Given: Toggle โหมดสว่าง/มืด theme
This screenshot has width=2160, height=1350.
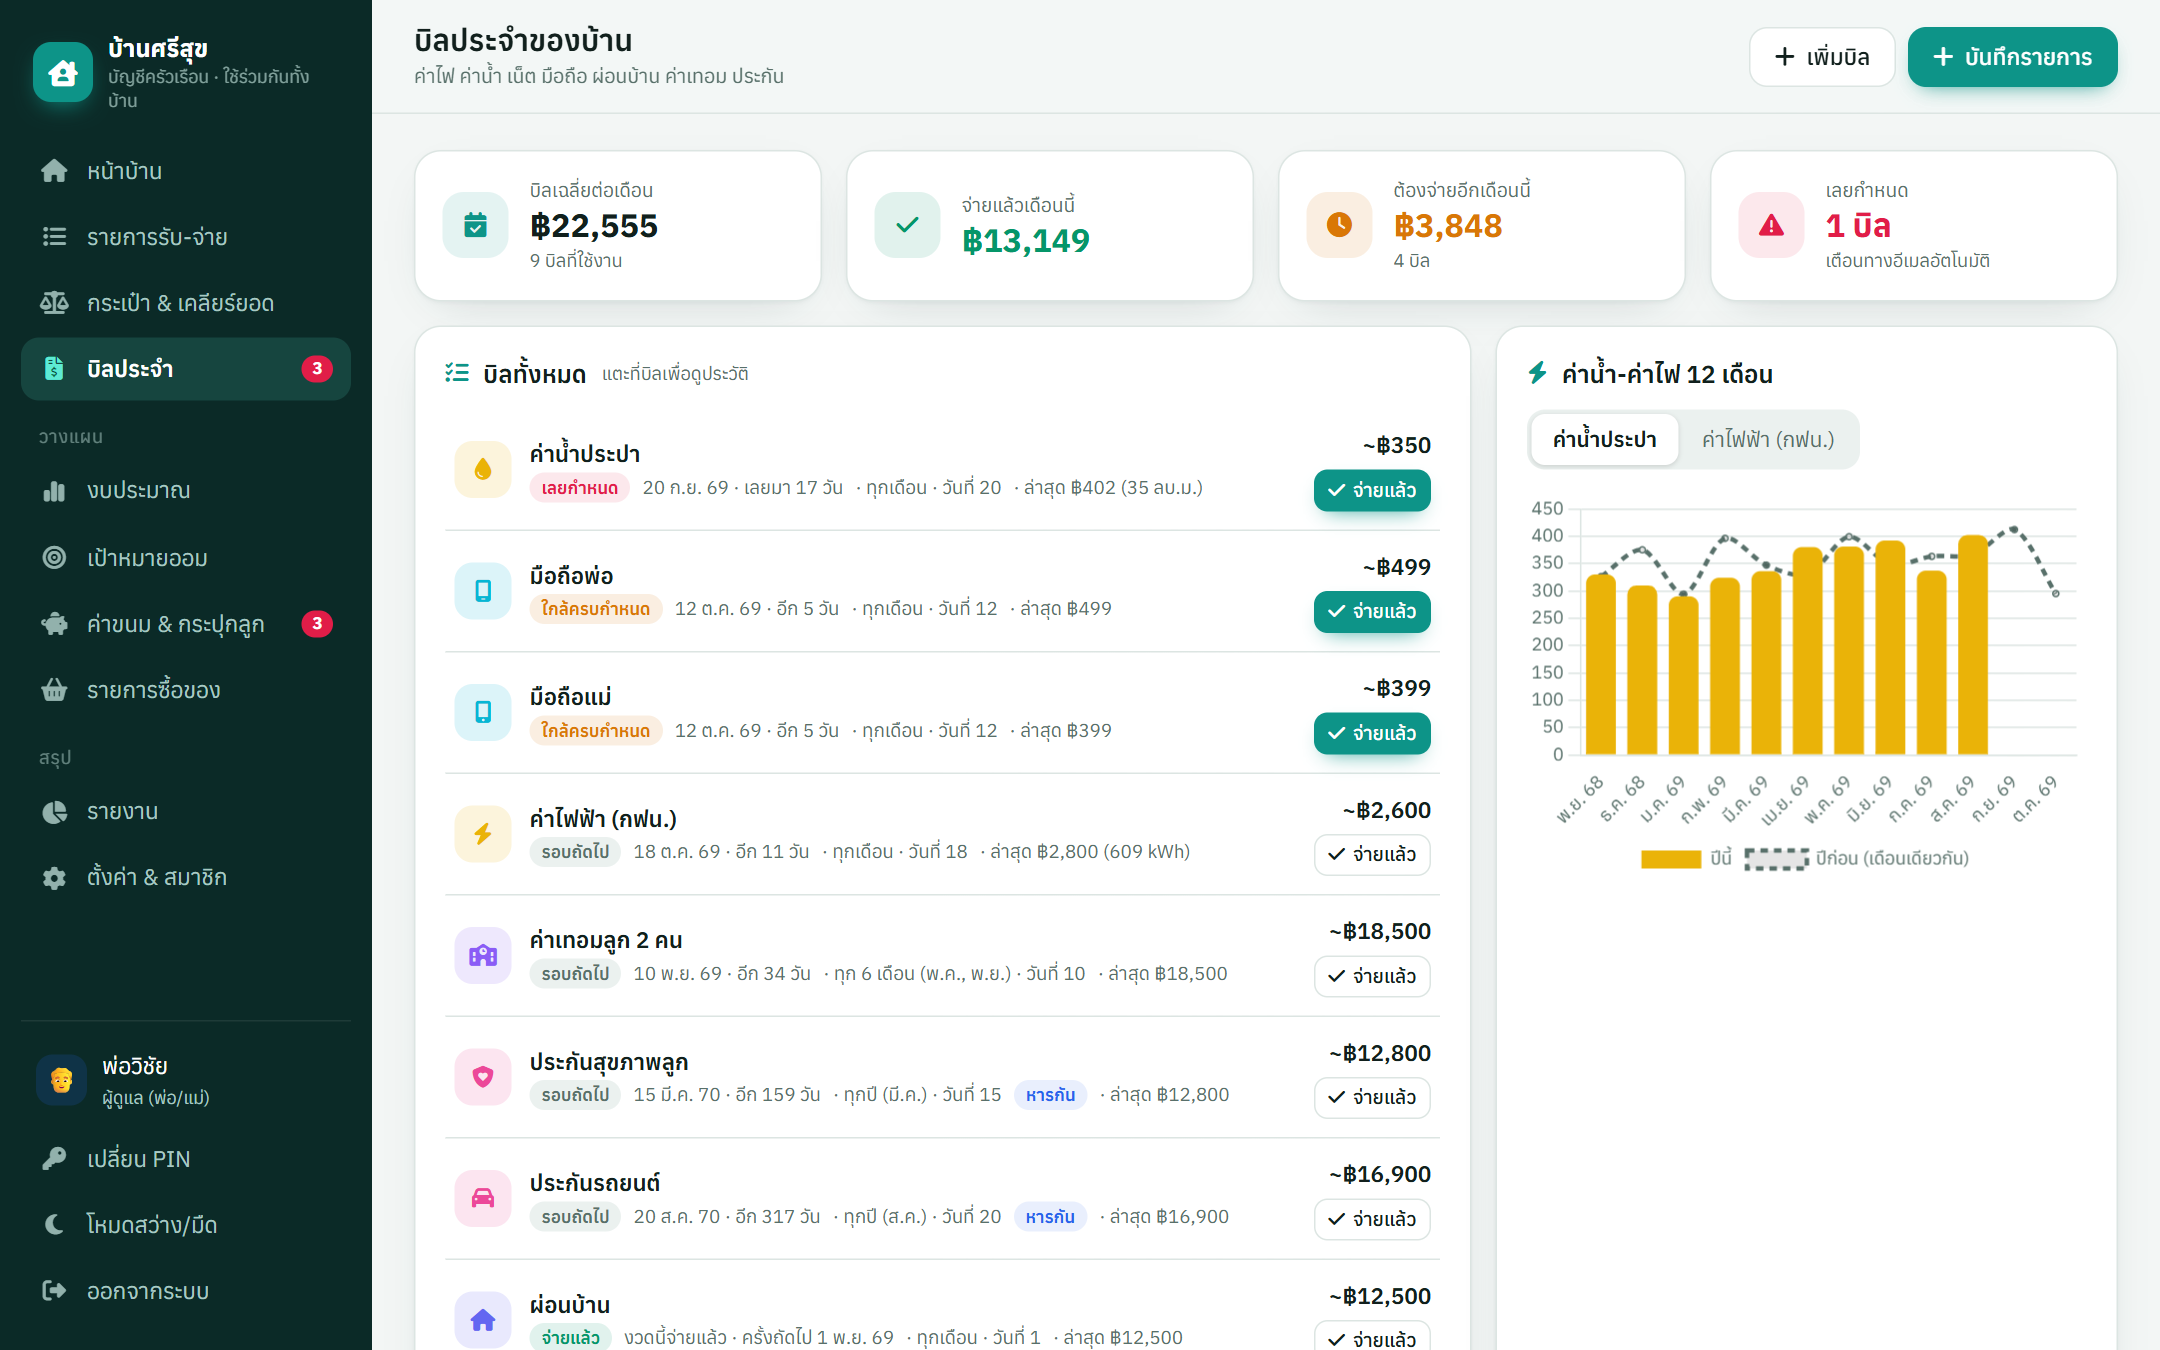Looking at the screenshot, I should pos(186,1225).
